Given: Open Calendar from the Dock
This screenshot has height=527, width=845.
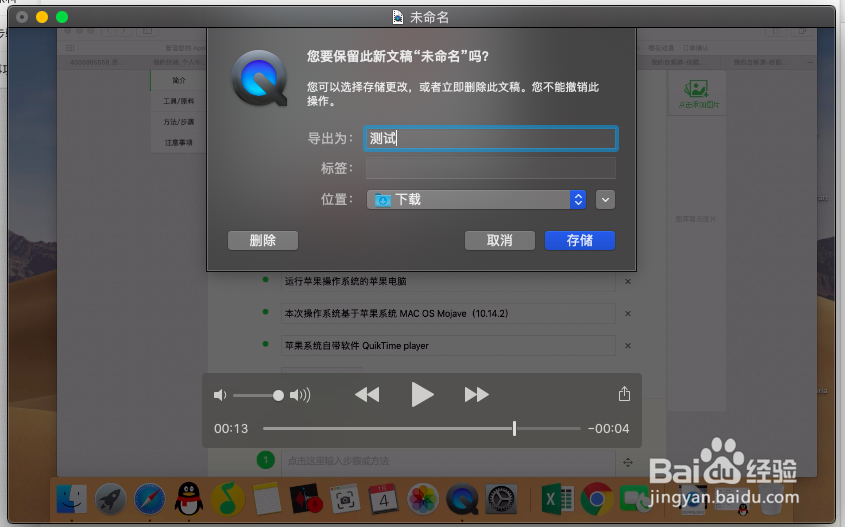Looking at the screenshot, I should [x=384, y=498].
